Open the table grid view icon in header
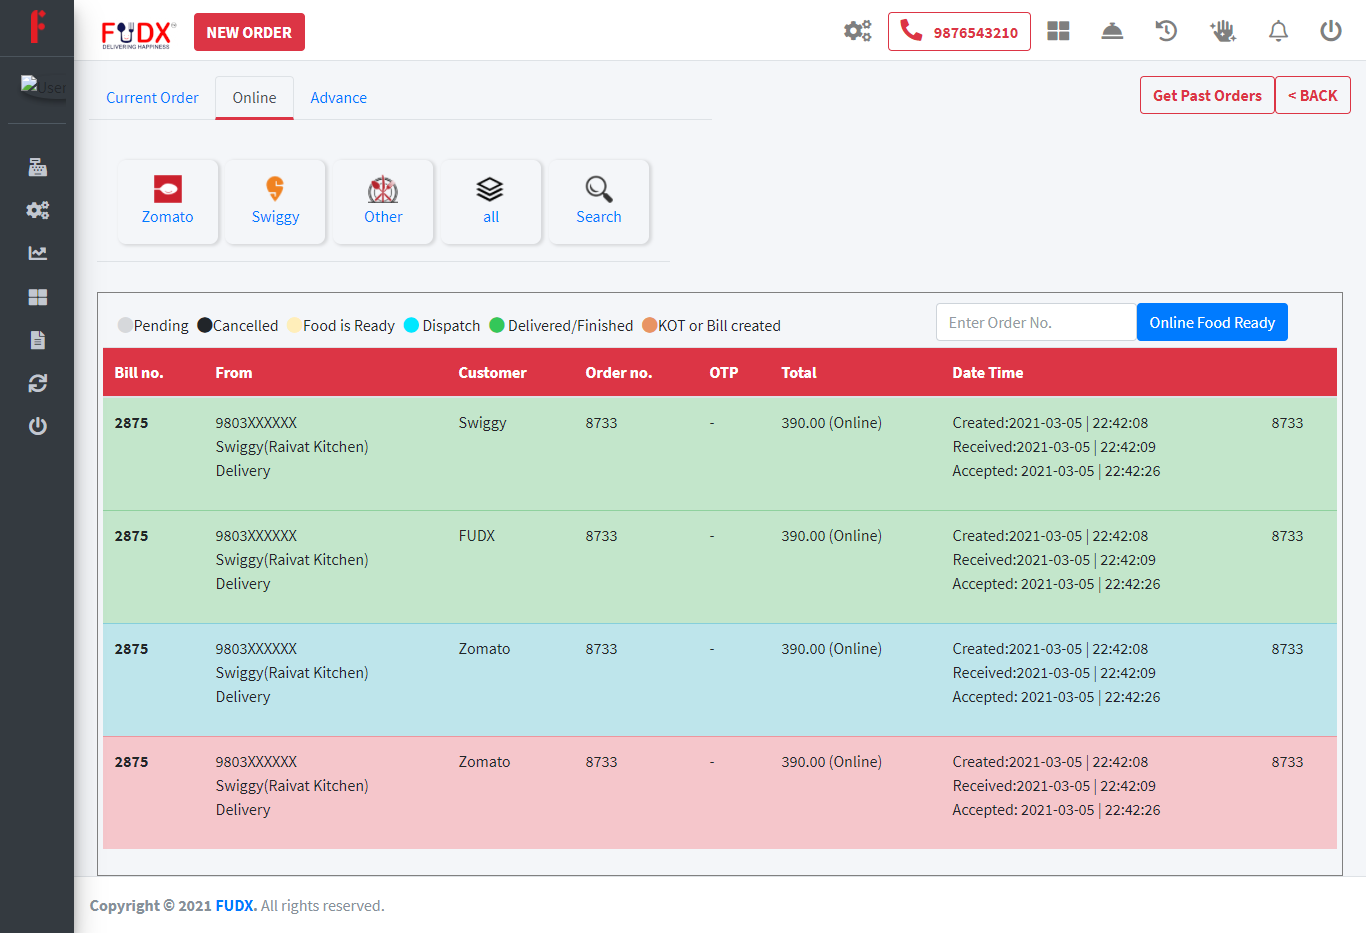The width and height of the screenshot is (1366, 933). [x=1058, y=31]
